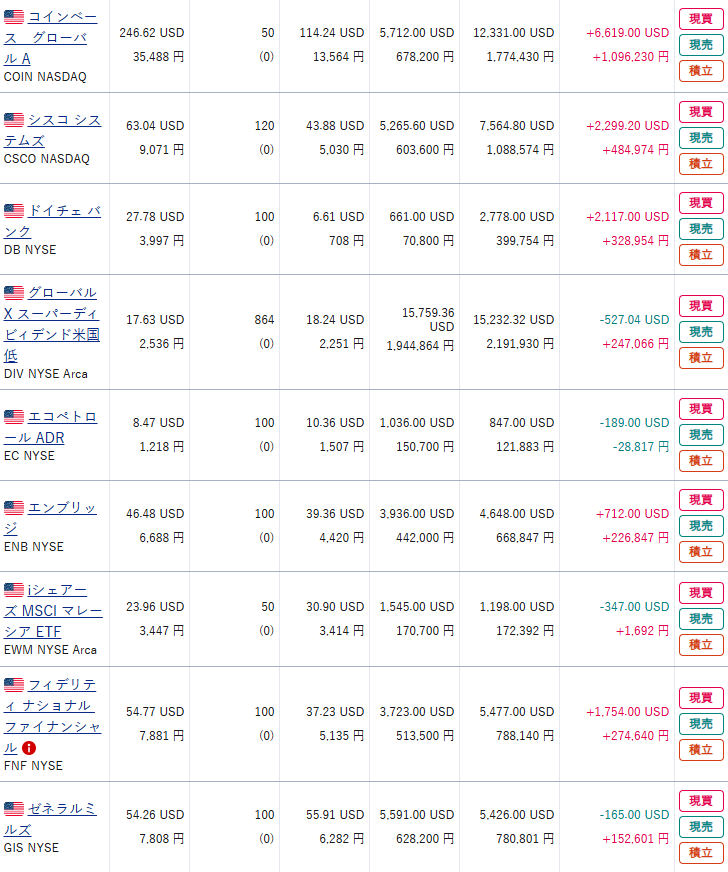This screenshot has height=872, width=728.
Task: Open the グローバルX スーパーディビィデンド link
Action: click(x=52, y=324)
